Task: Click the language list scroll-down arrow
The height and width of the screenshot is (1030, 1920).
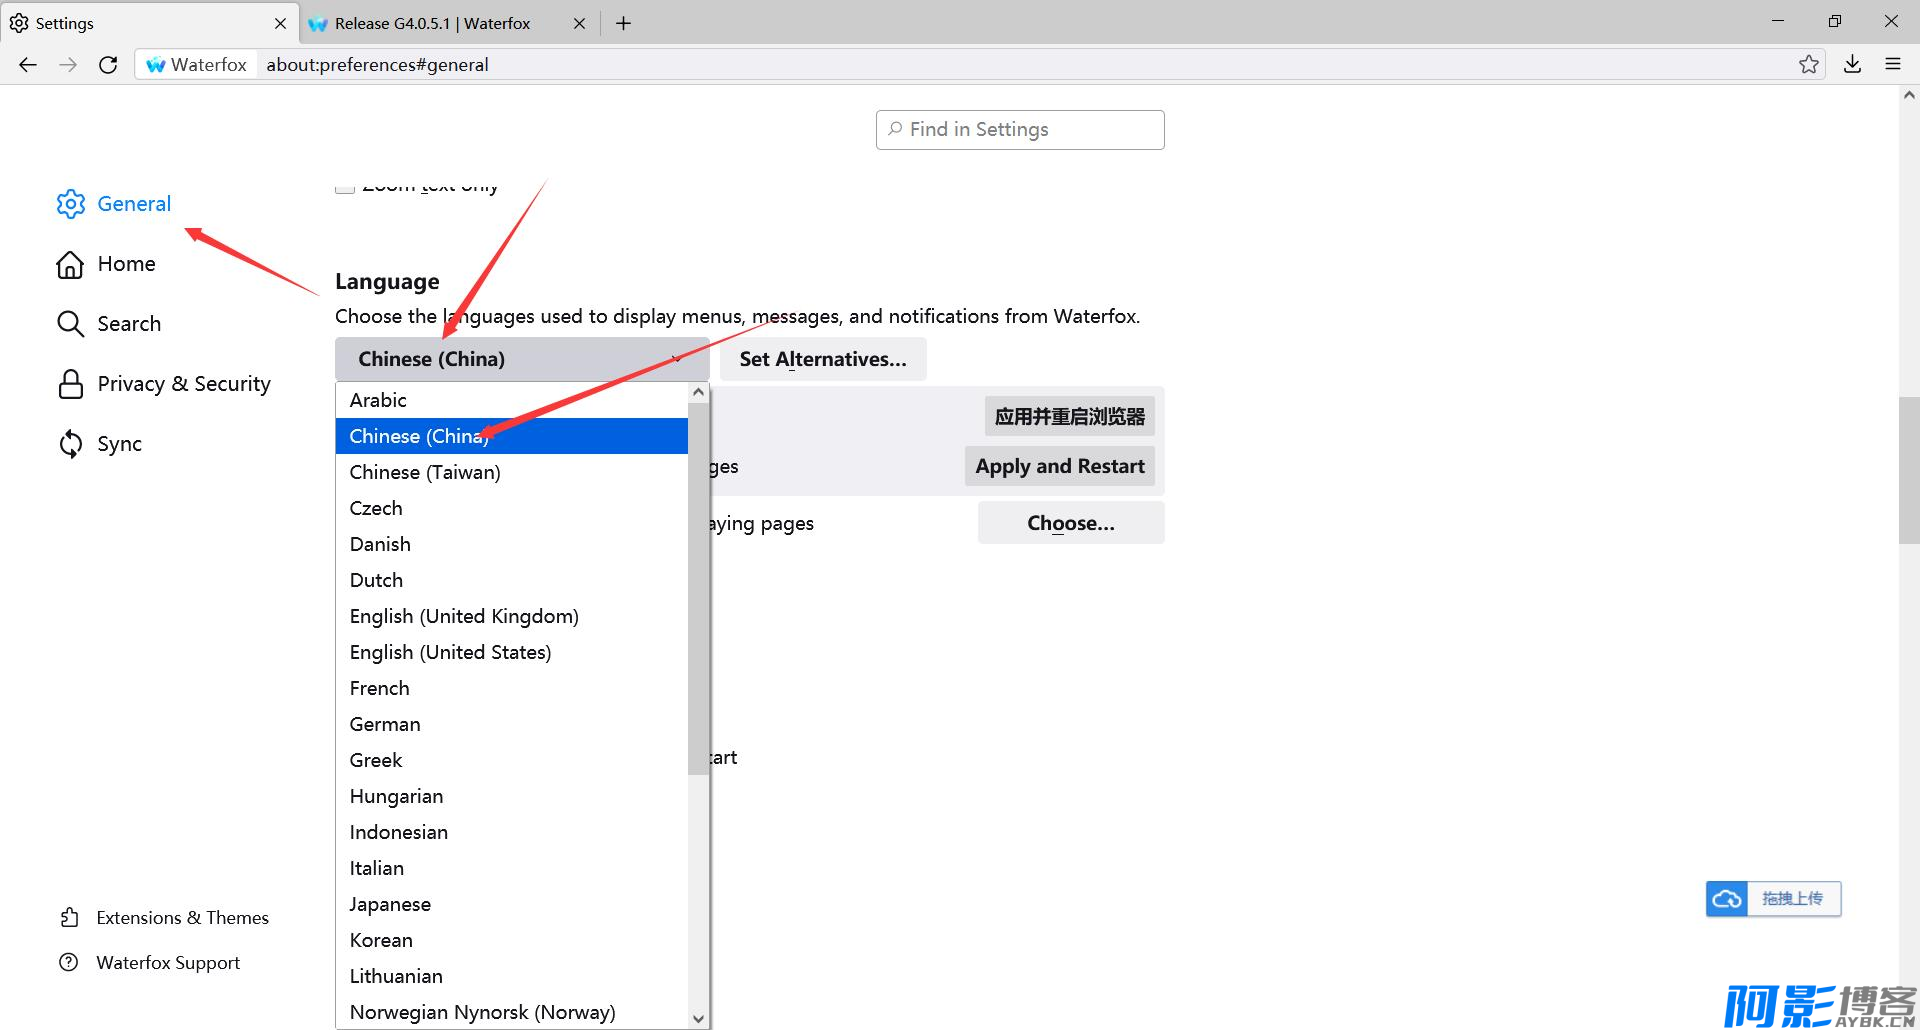Action: [x=699, y=1018]
